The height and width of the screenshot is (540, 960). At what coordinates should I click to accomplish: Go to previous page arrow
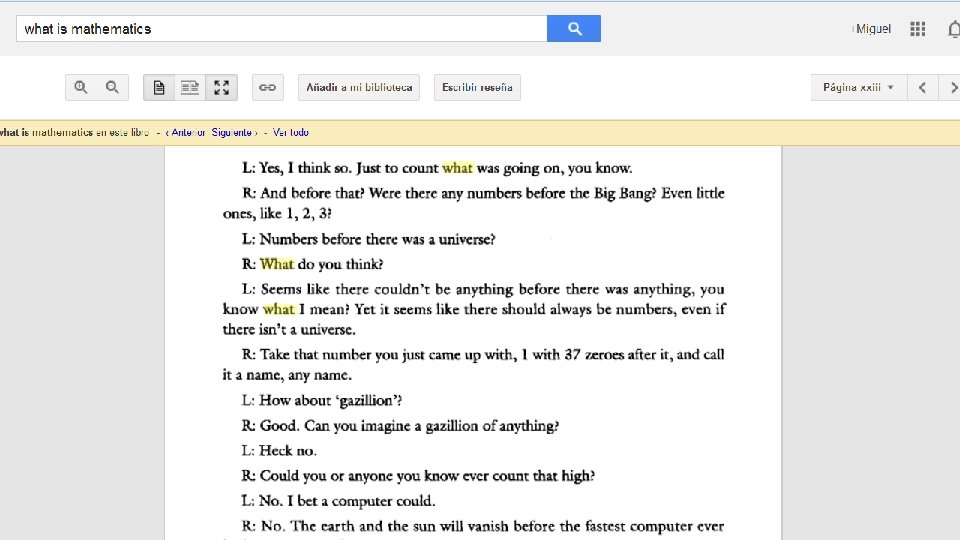922,88
